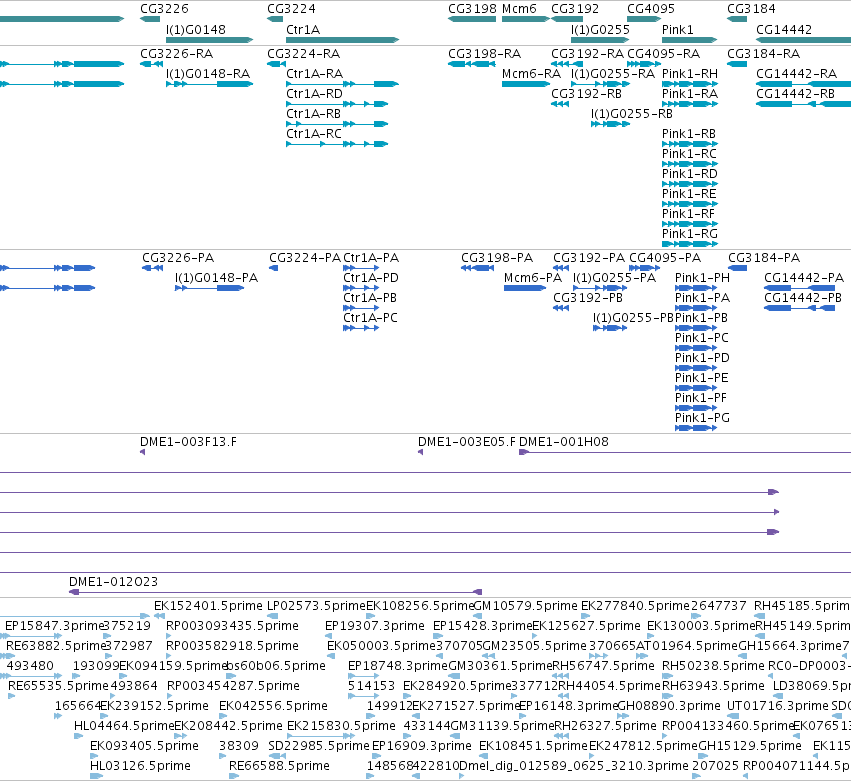Click protein Mcm6-PA
The image size is (851, 781).
[x=533, y=278]
